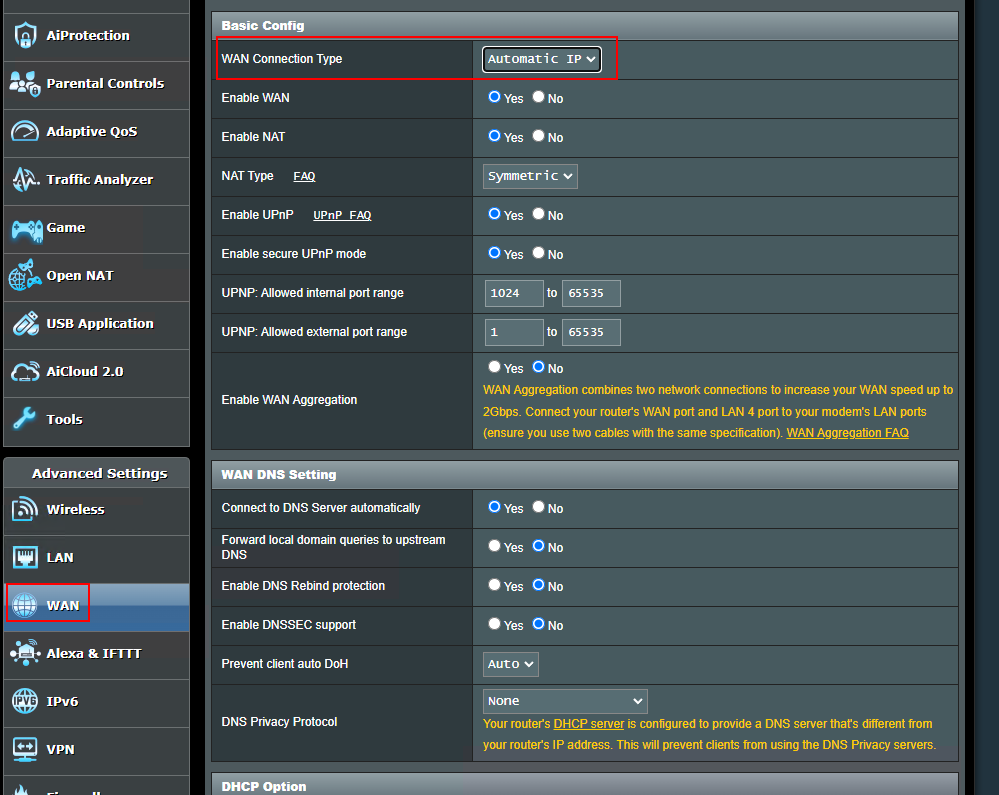999x795 pixels.
Task: Open the NAT Type FAQ link
Action: (x=304, y=176)
